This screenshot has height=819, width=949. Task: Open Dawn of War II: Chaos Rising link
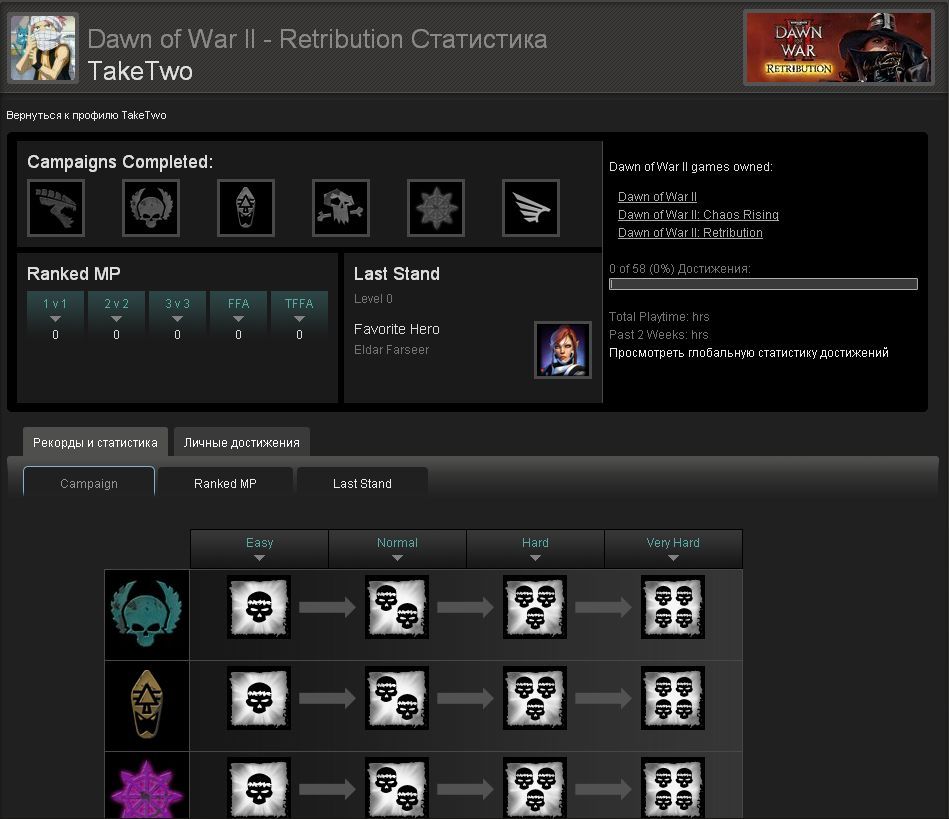pyautogui.click(x=698, y=215)
